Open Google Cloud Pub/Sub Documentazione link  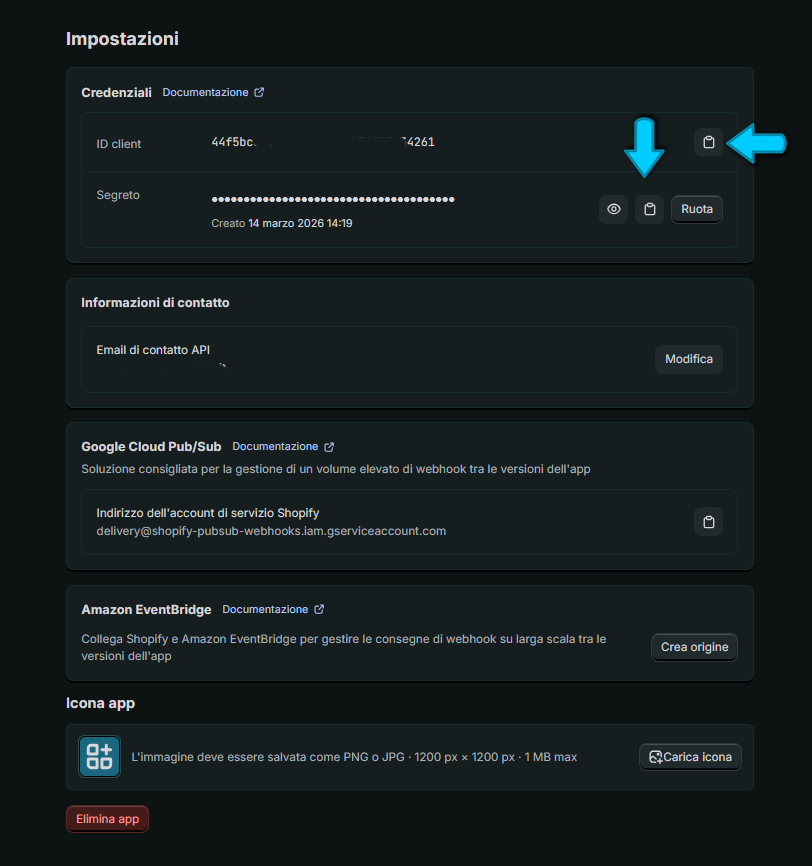[x=275, y=446]
